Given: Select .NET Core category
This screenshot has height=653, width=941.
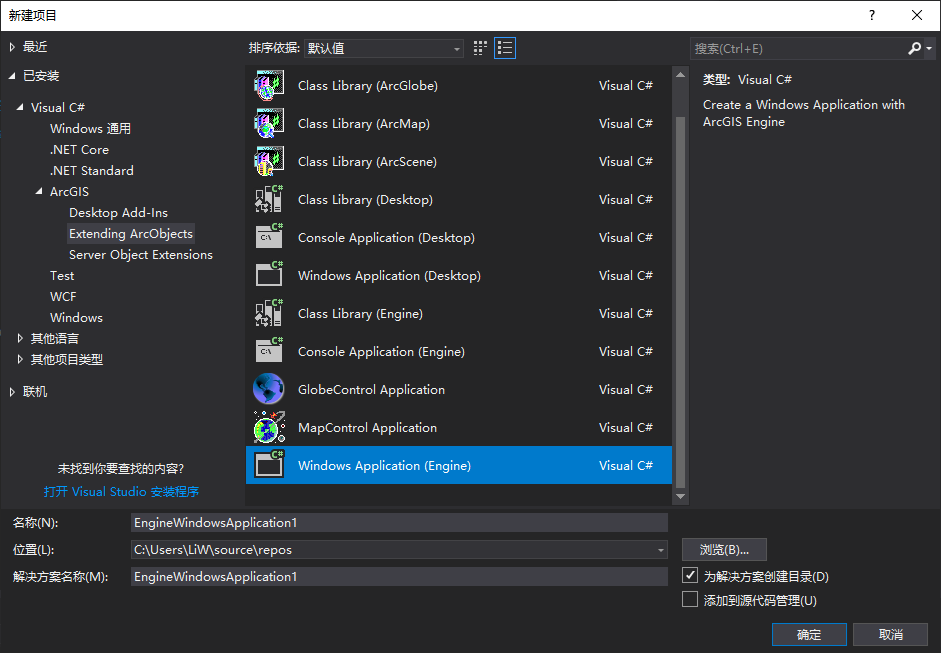Looking at the screenshot, I should 79,149.
